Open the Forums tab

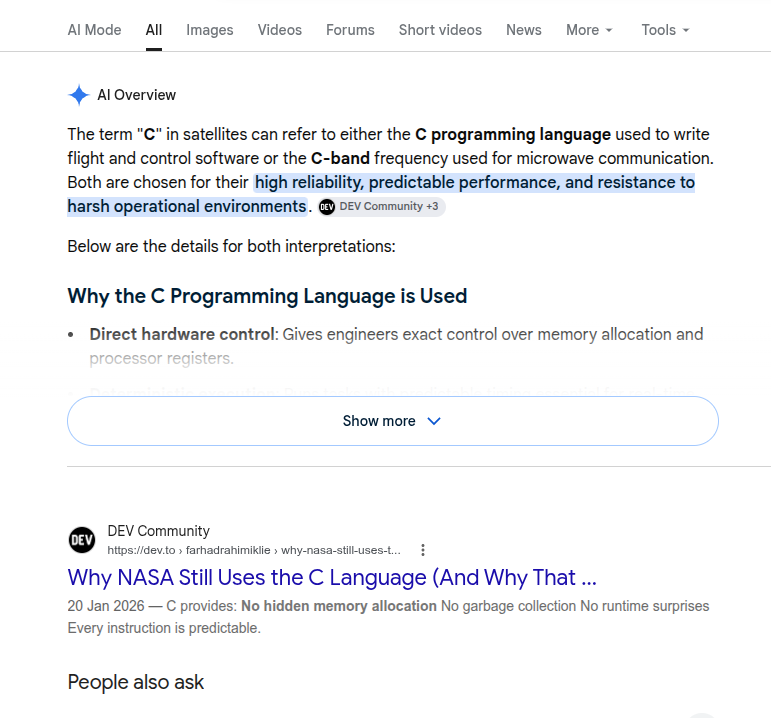point(350,30)
